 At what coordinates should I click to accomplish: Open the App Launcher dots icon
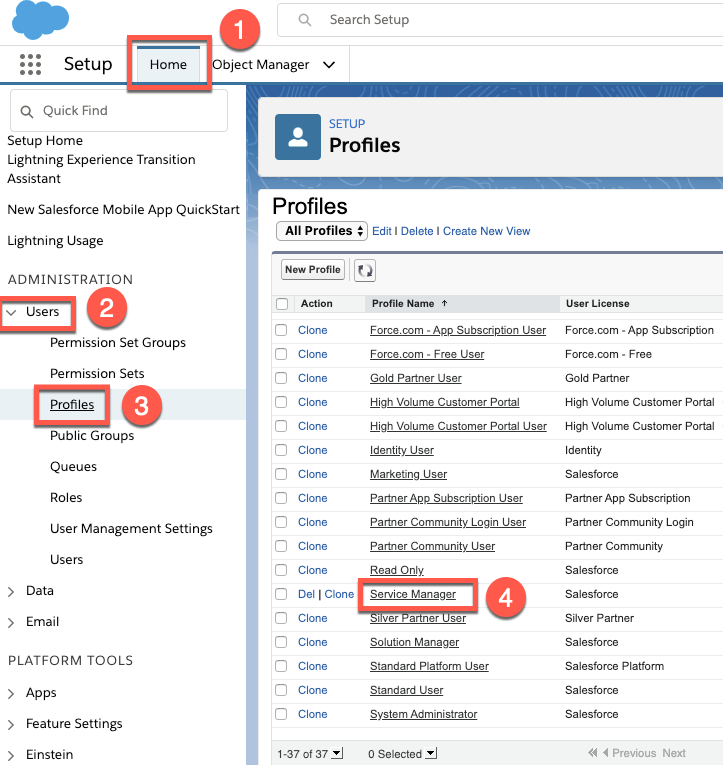30,64
